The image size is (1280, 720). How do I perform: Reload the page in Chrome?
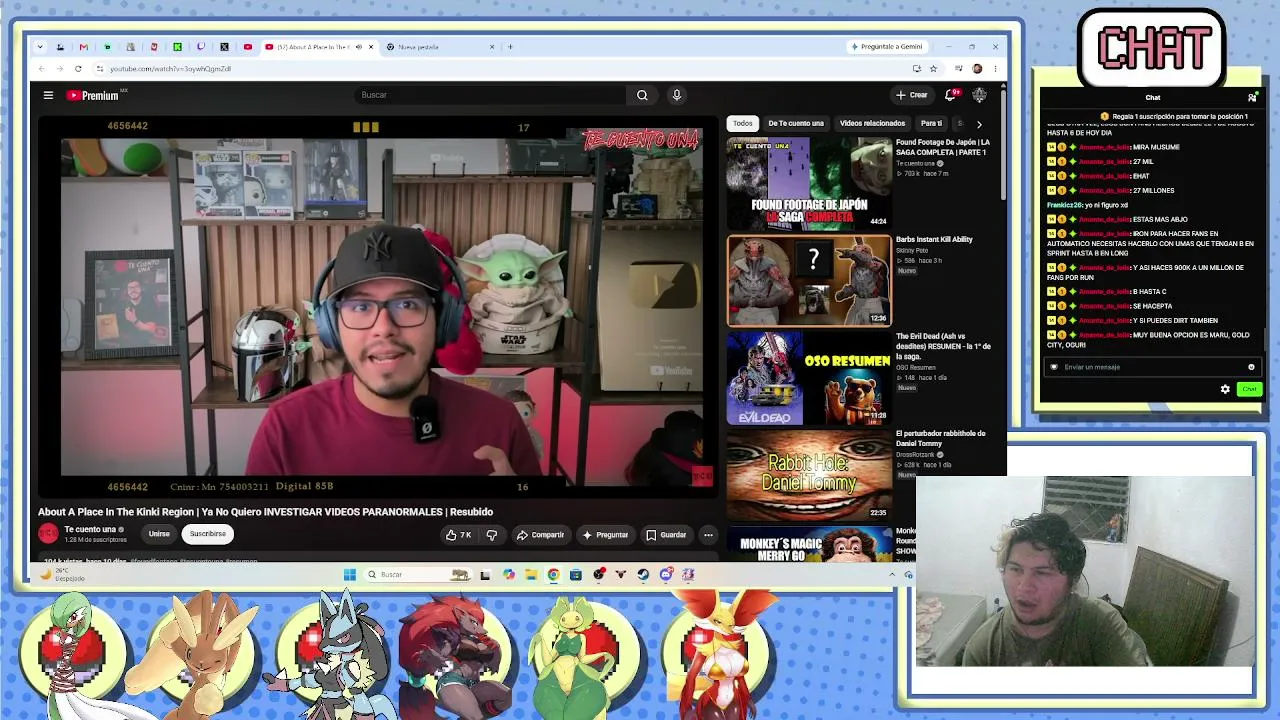(78, 69)
